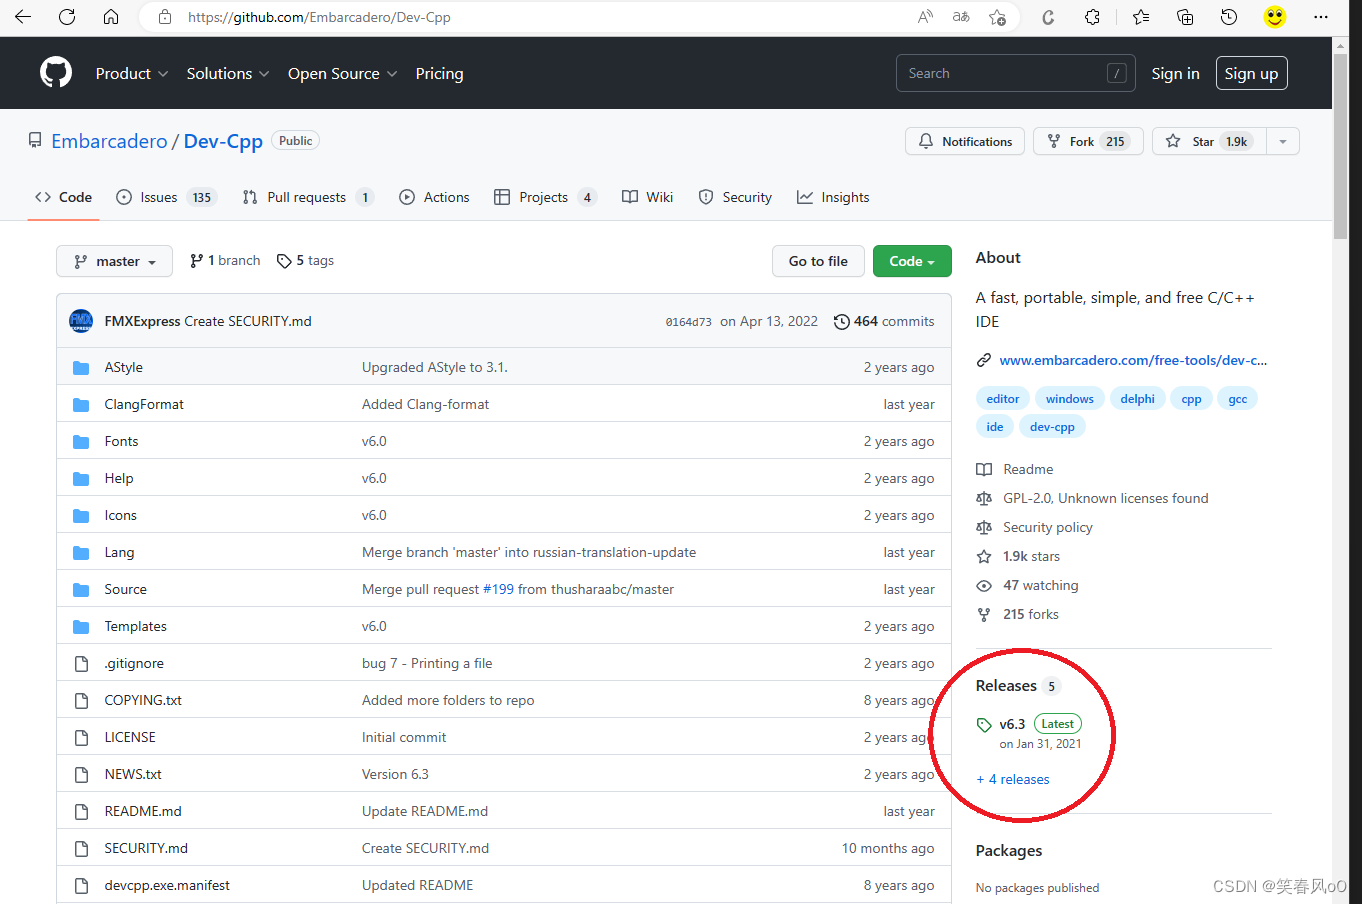Open pull request #199 link
Viewport: 1362px width, 904px height.
(x=498, y=589)
